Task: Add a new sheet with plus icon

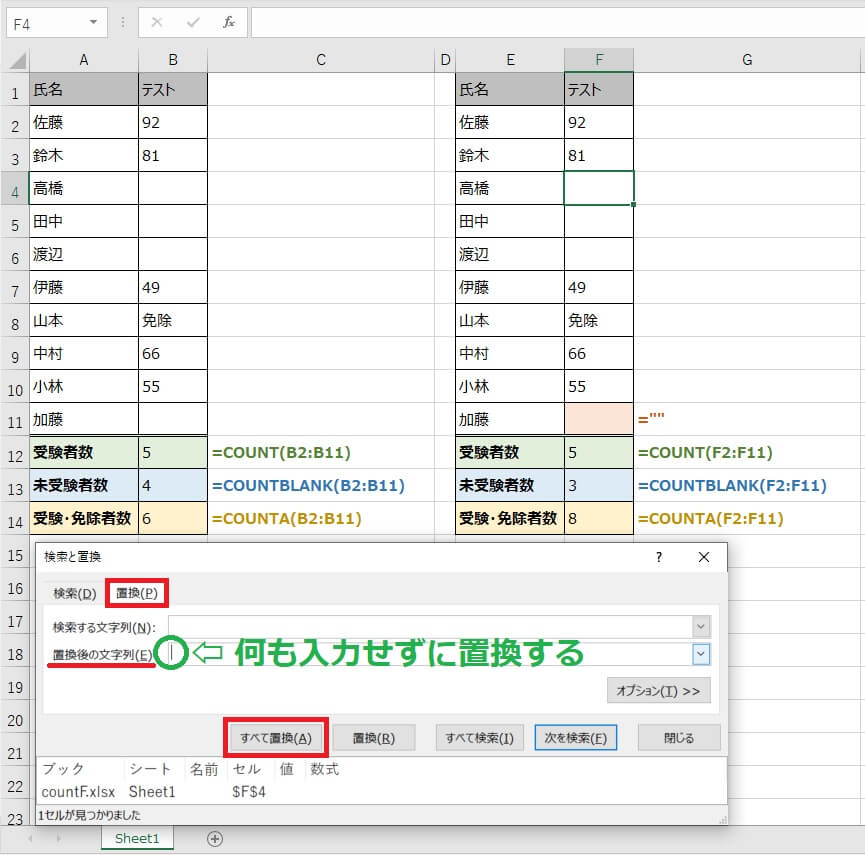Action: [x=214, y=839]
